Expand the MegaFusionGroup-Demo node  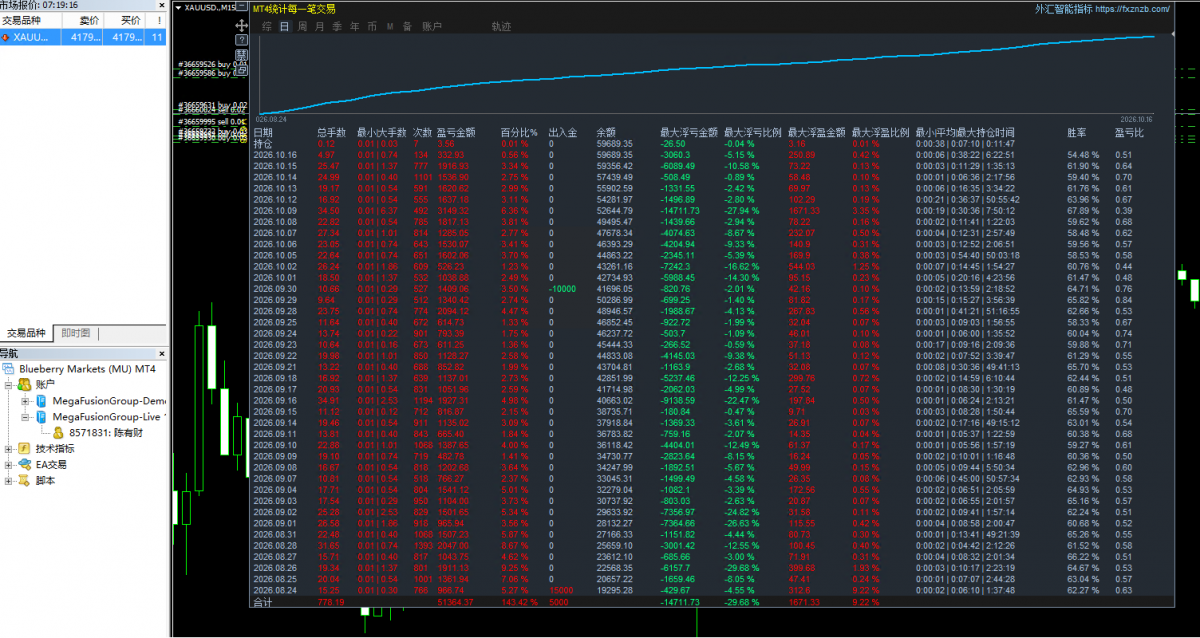click(x=26, y=401)
